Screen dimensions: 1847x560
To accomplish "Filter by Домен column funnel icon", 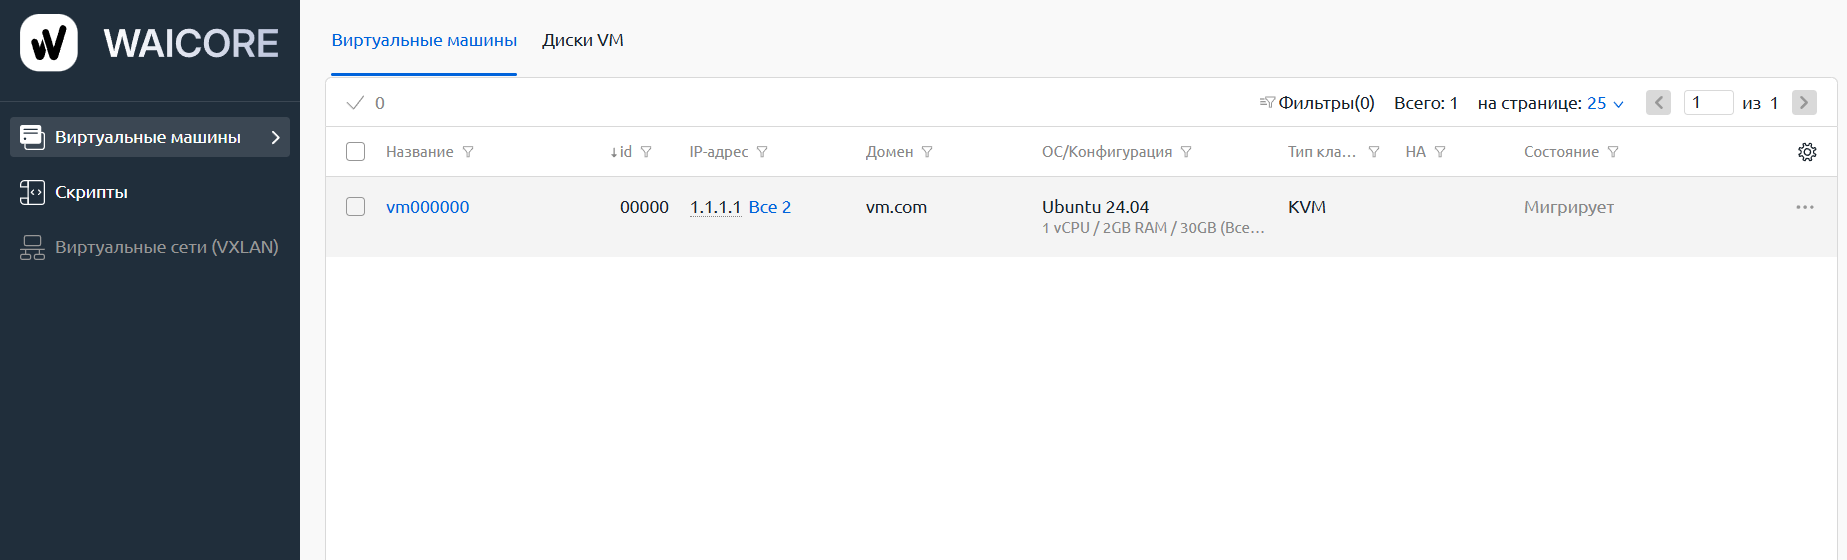I will click(927, 152).
